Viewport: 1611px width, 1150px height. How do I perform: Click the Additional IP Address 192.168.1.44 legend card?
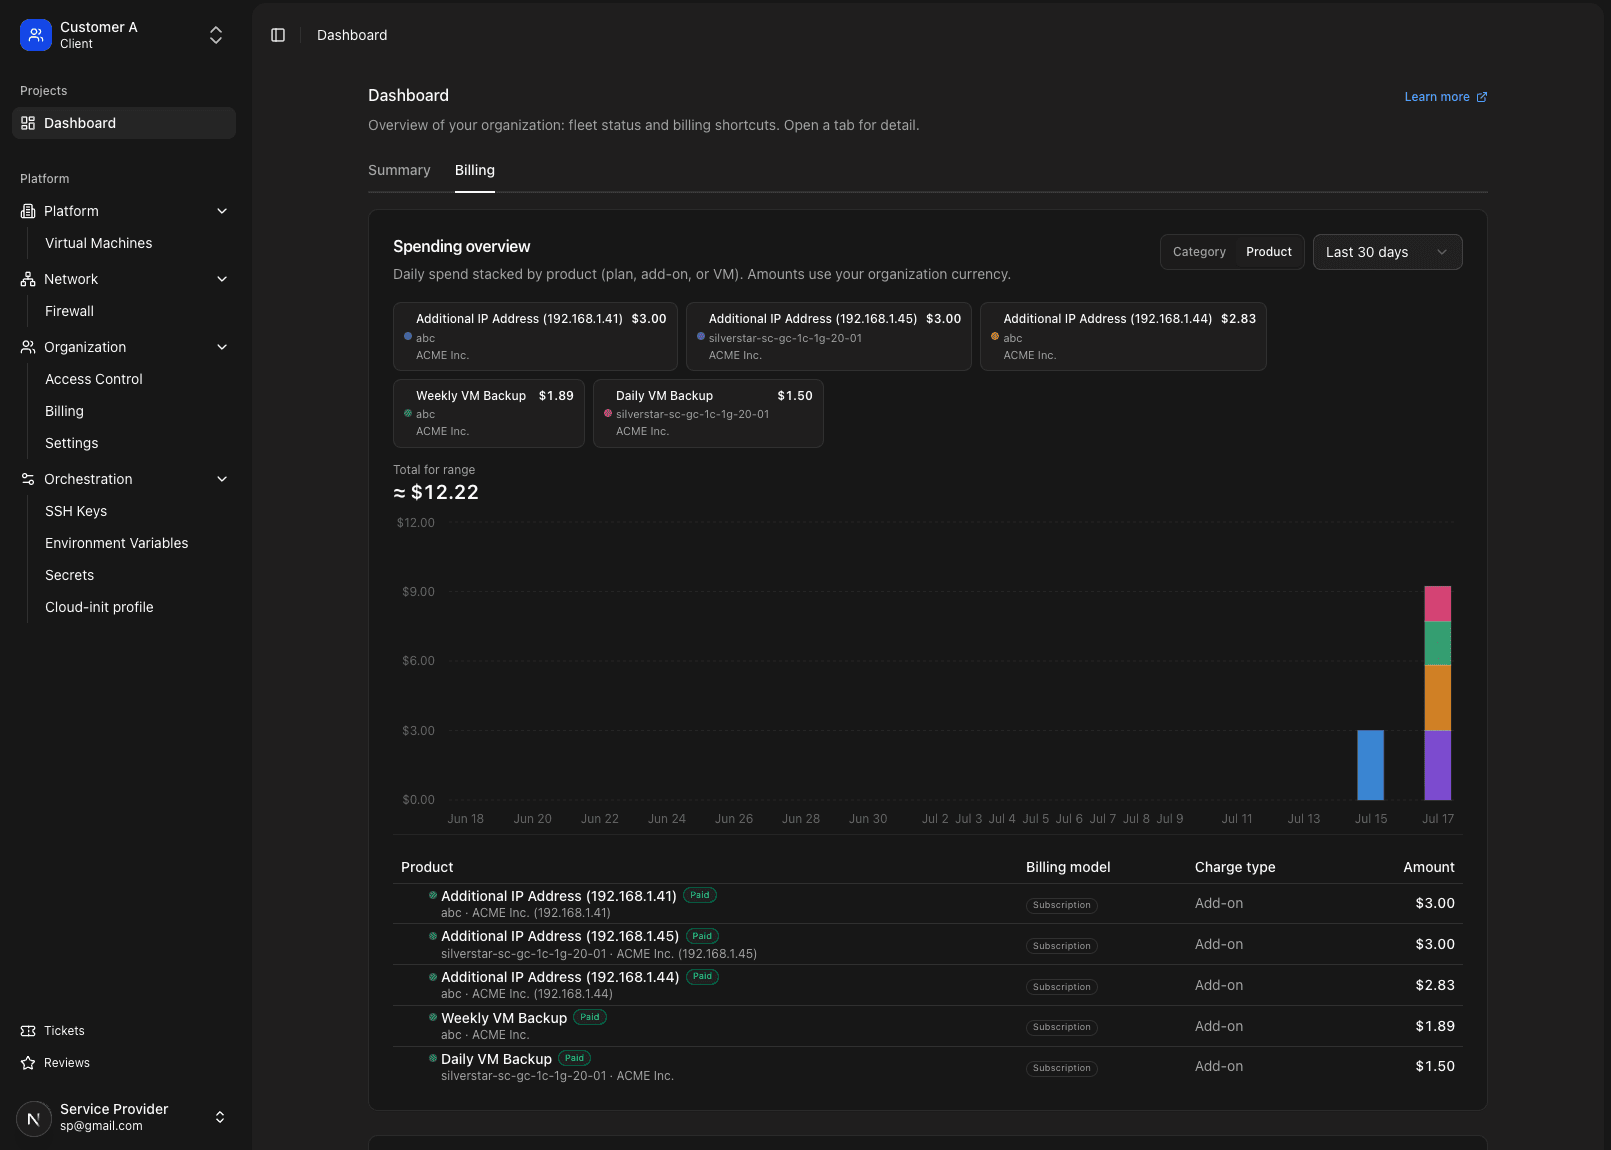1123,337
